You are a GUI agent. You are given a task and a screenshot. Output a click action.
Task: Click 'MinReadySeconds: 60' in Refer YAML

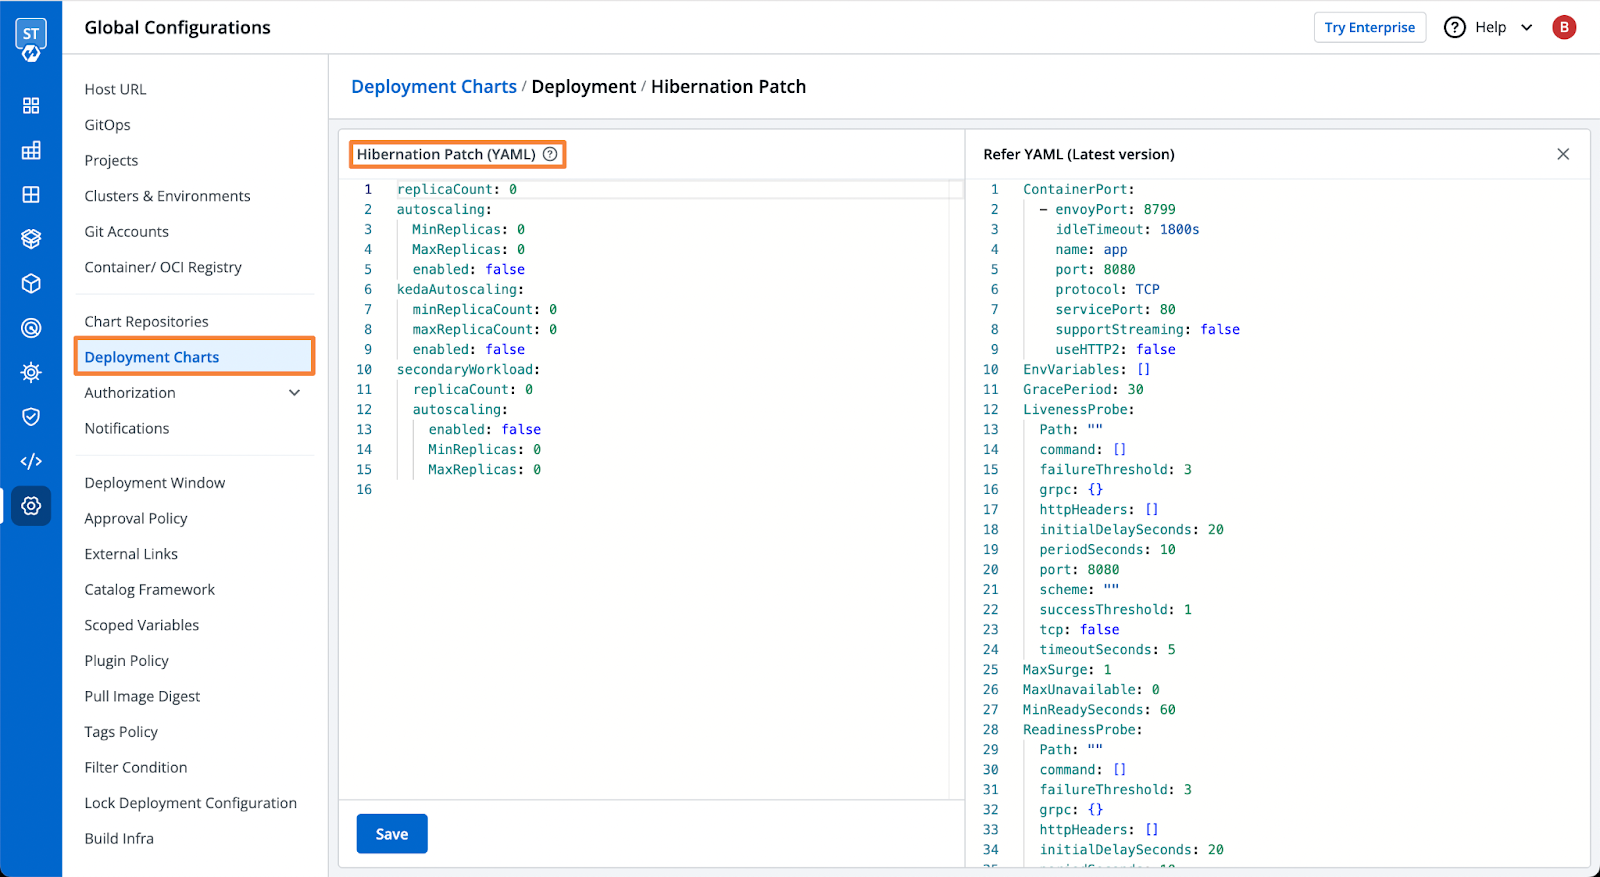pos(1099,709)
